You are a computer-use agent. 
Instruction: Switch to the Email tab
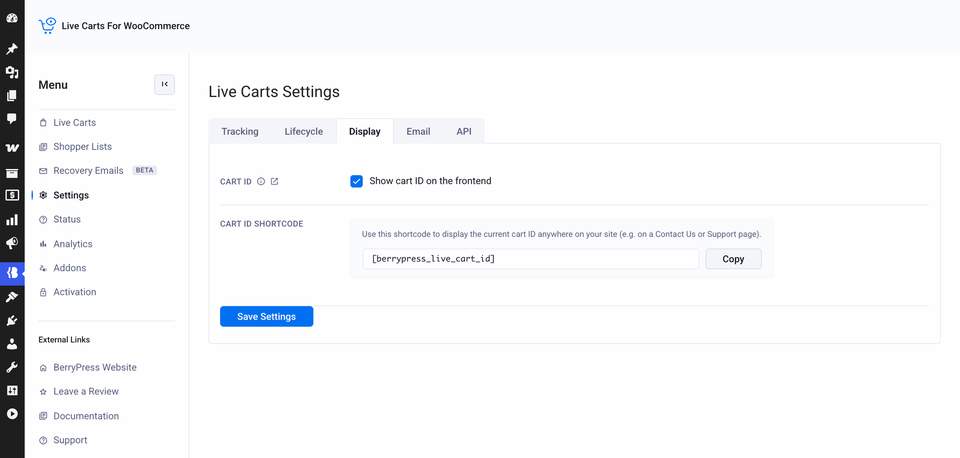pyautogui.click(x=418, y=132)
